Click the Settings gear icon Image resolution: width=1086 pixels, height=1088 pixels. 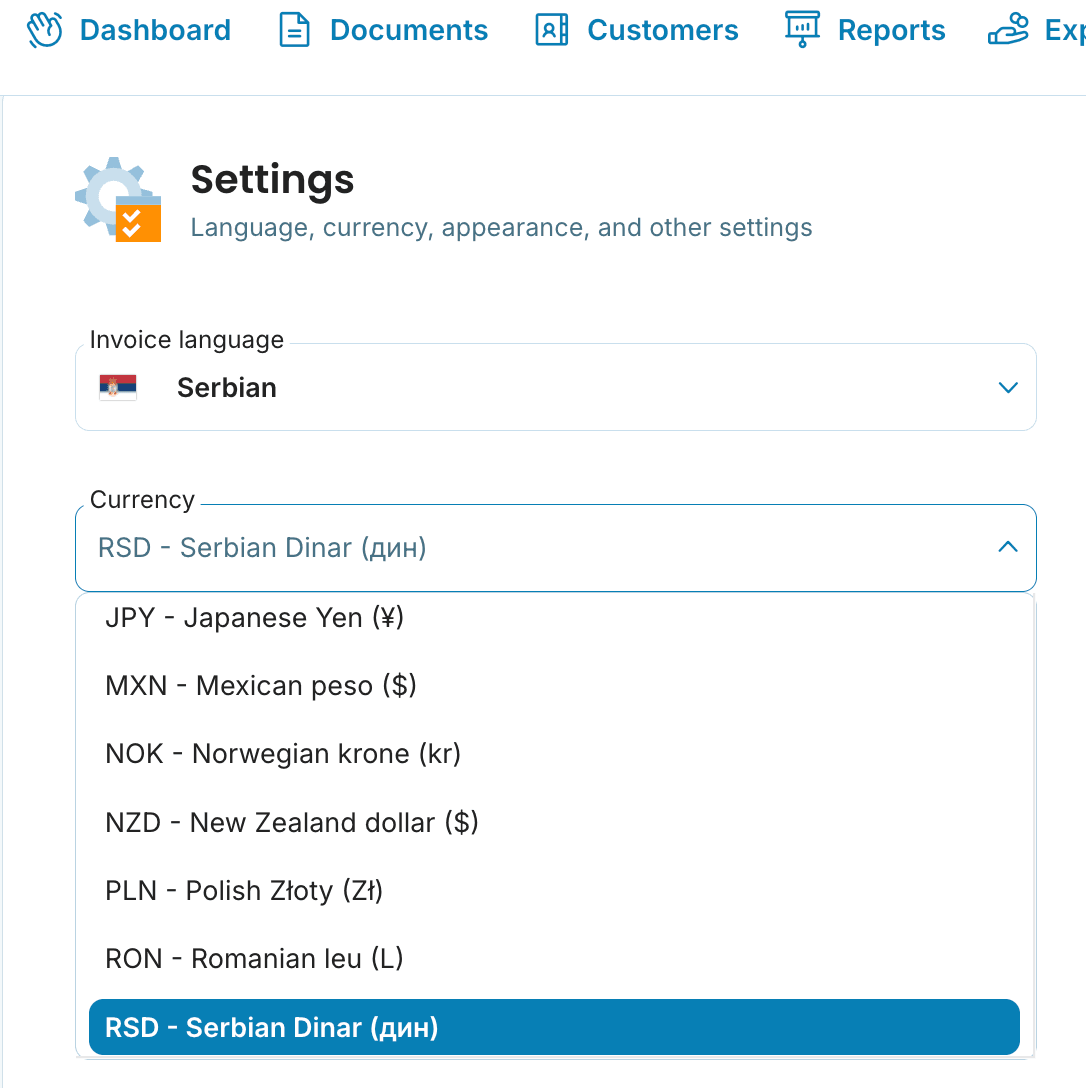tap(118, 199)
